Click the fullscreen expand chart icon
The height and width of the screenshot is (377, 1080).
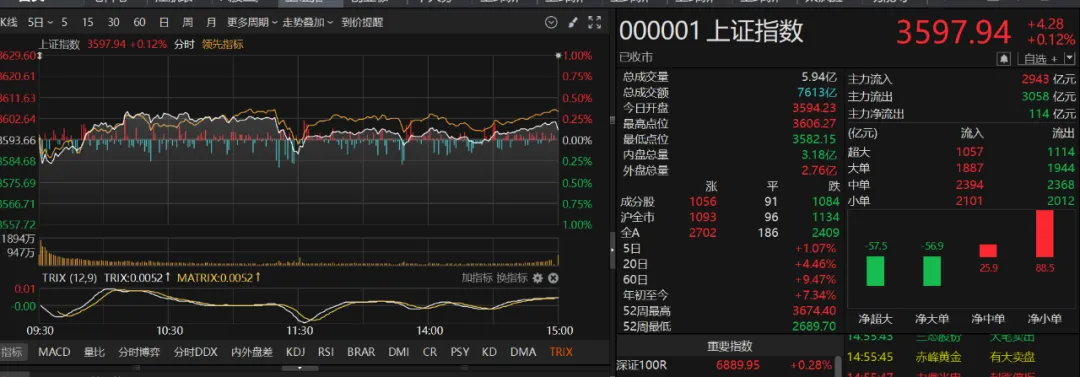click(x=594, y=23)
